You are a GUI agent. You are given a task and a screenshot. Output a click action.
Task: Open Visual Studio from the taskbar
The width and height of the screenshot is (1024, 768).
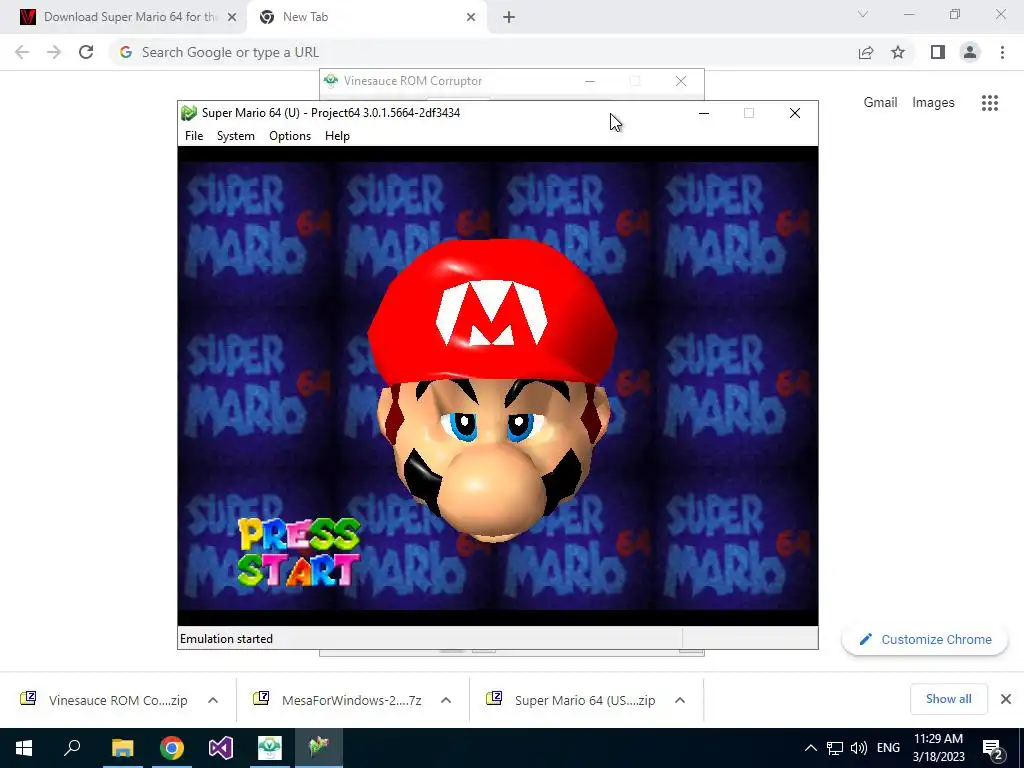coord(221,748)
